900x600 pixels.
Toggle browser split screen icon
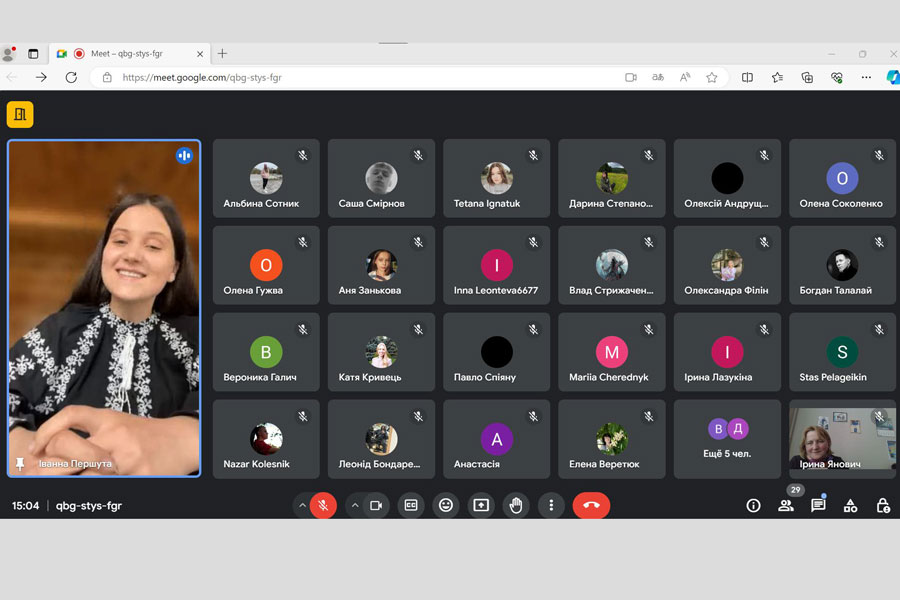click(747, 78)
